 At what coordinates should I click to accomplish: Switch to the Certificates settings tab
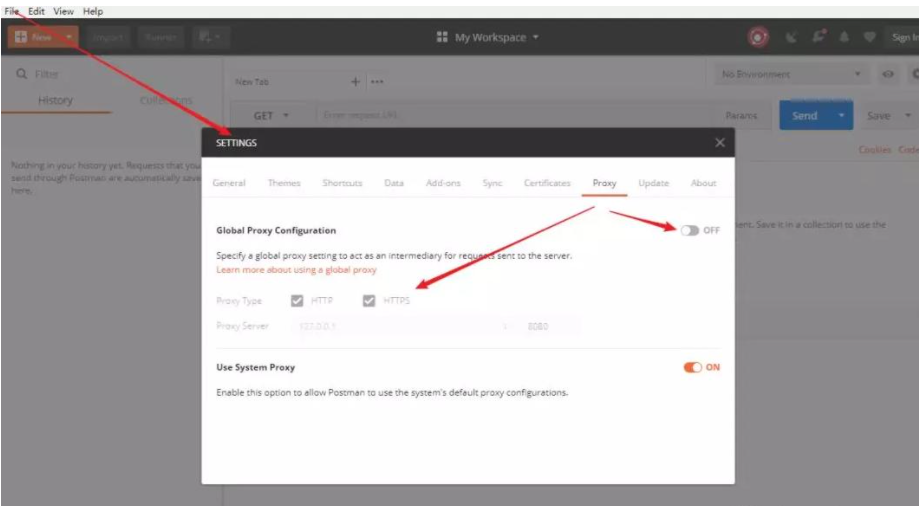coord(547,183)
